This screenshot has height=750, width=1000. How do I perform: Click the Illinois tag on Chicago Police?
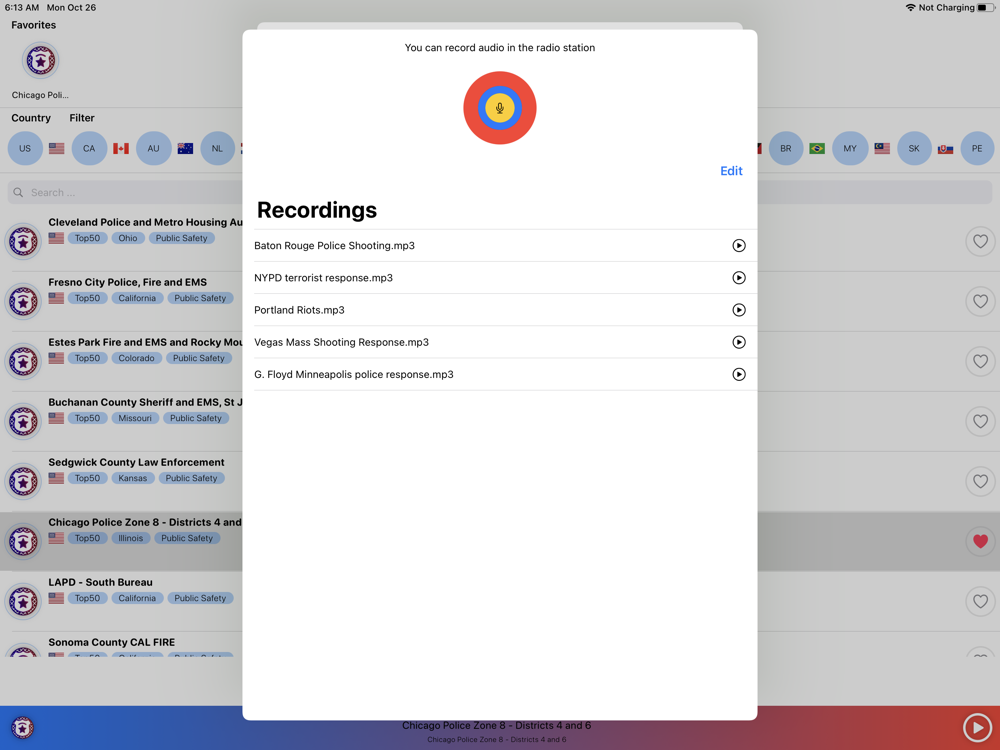click(131, 538)
